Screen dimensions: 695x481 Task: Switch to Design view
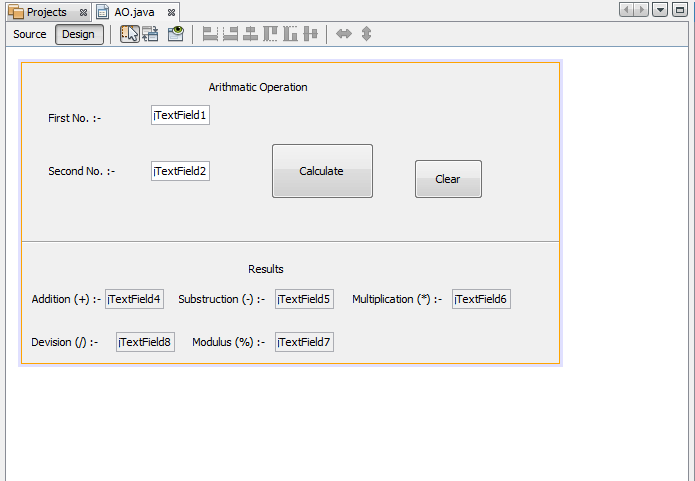click(x=79, y=34)
